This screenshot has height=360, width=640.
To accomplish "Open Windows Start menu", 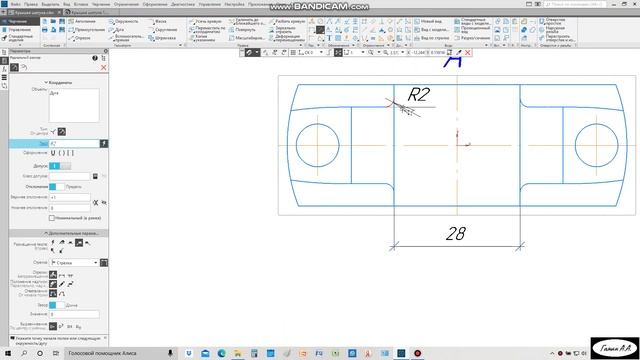I will point(8,353).
